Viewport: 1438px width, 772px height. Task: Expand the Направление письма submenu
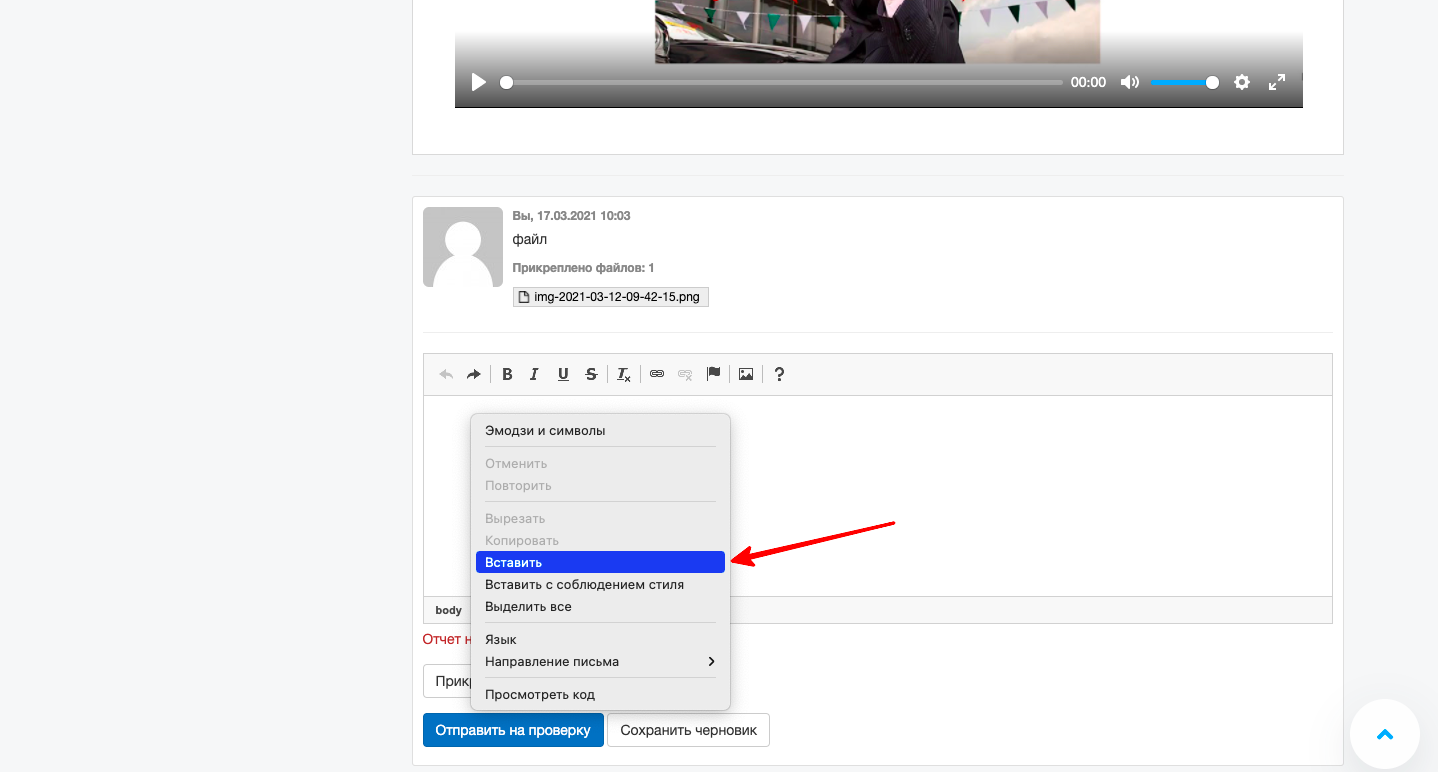click(600, 661)
